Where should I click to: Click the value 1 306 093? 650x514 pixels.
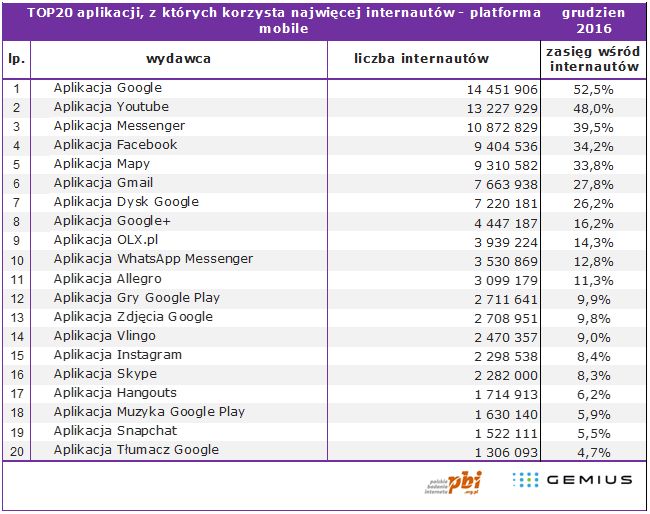506,453
